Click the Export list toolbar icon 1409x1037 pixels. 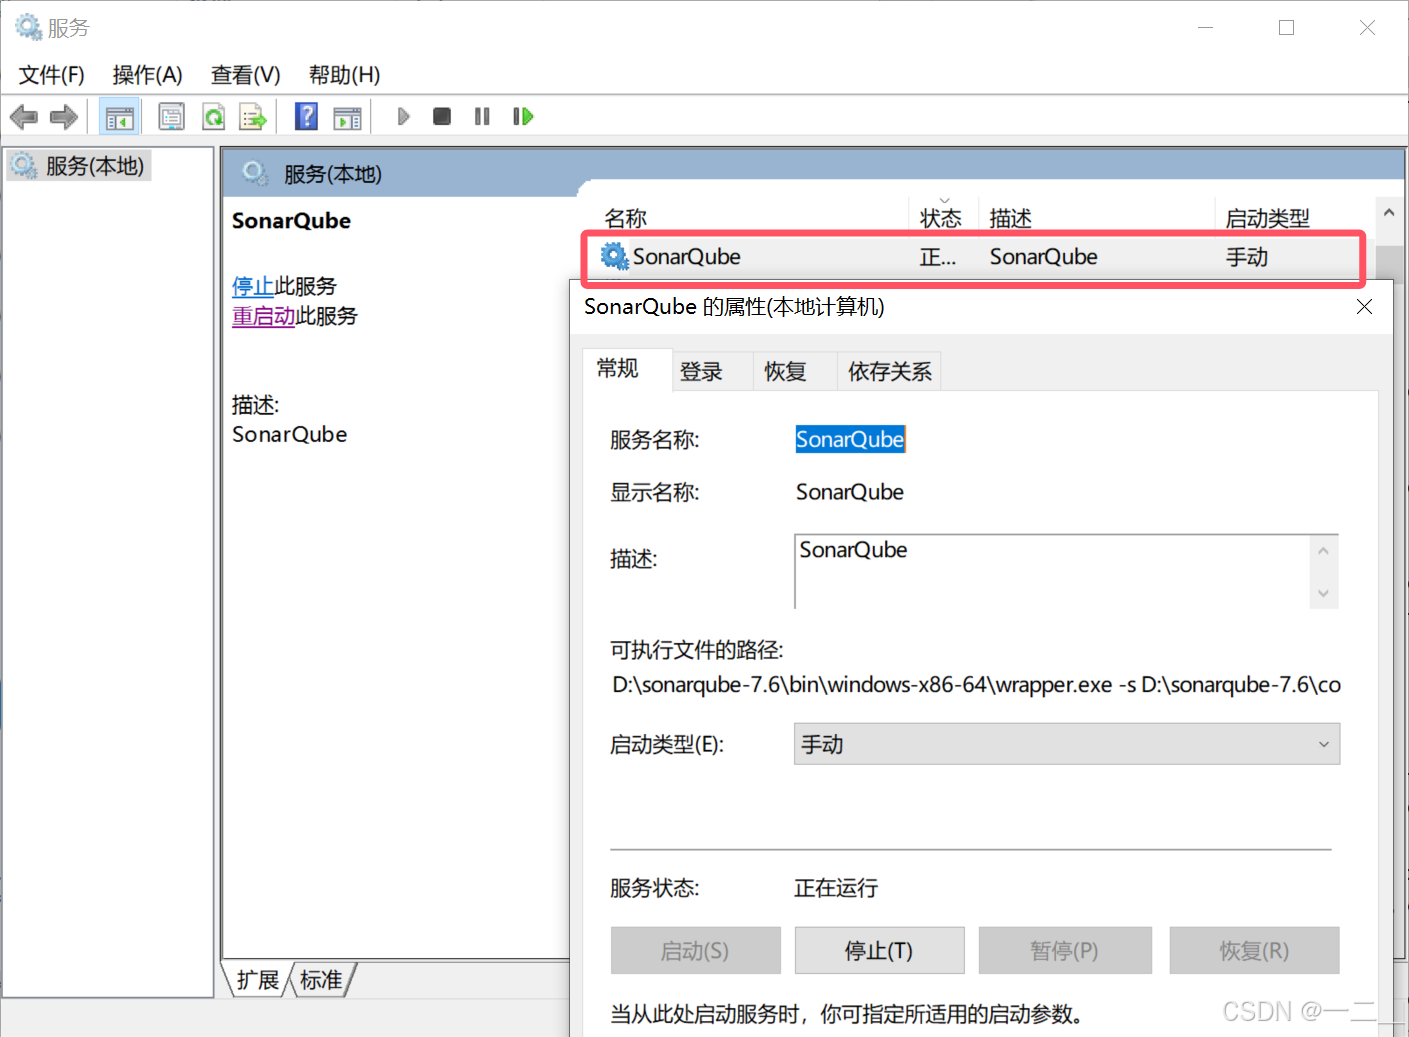pos(253,117)
